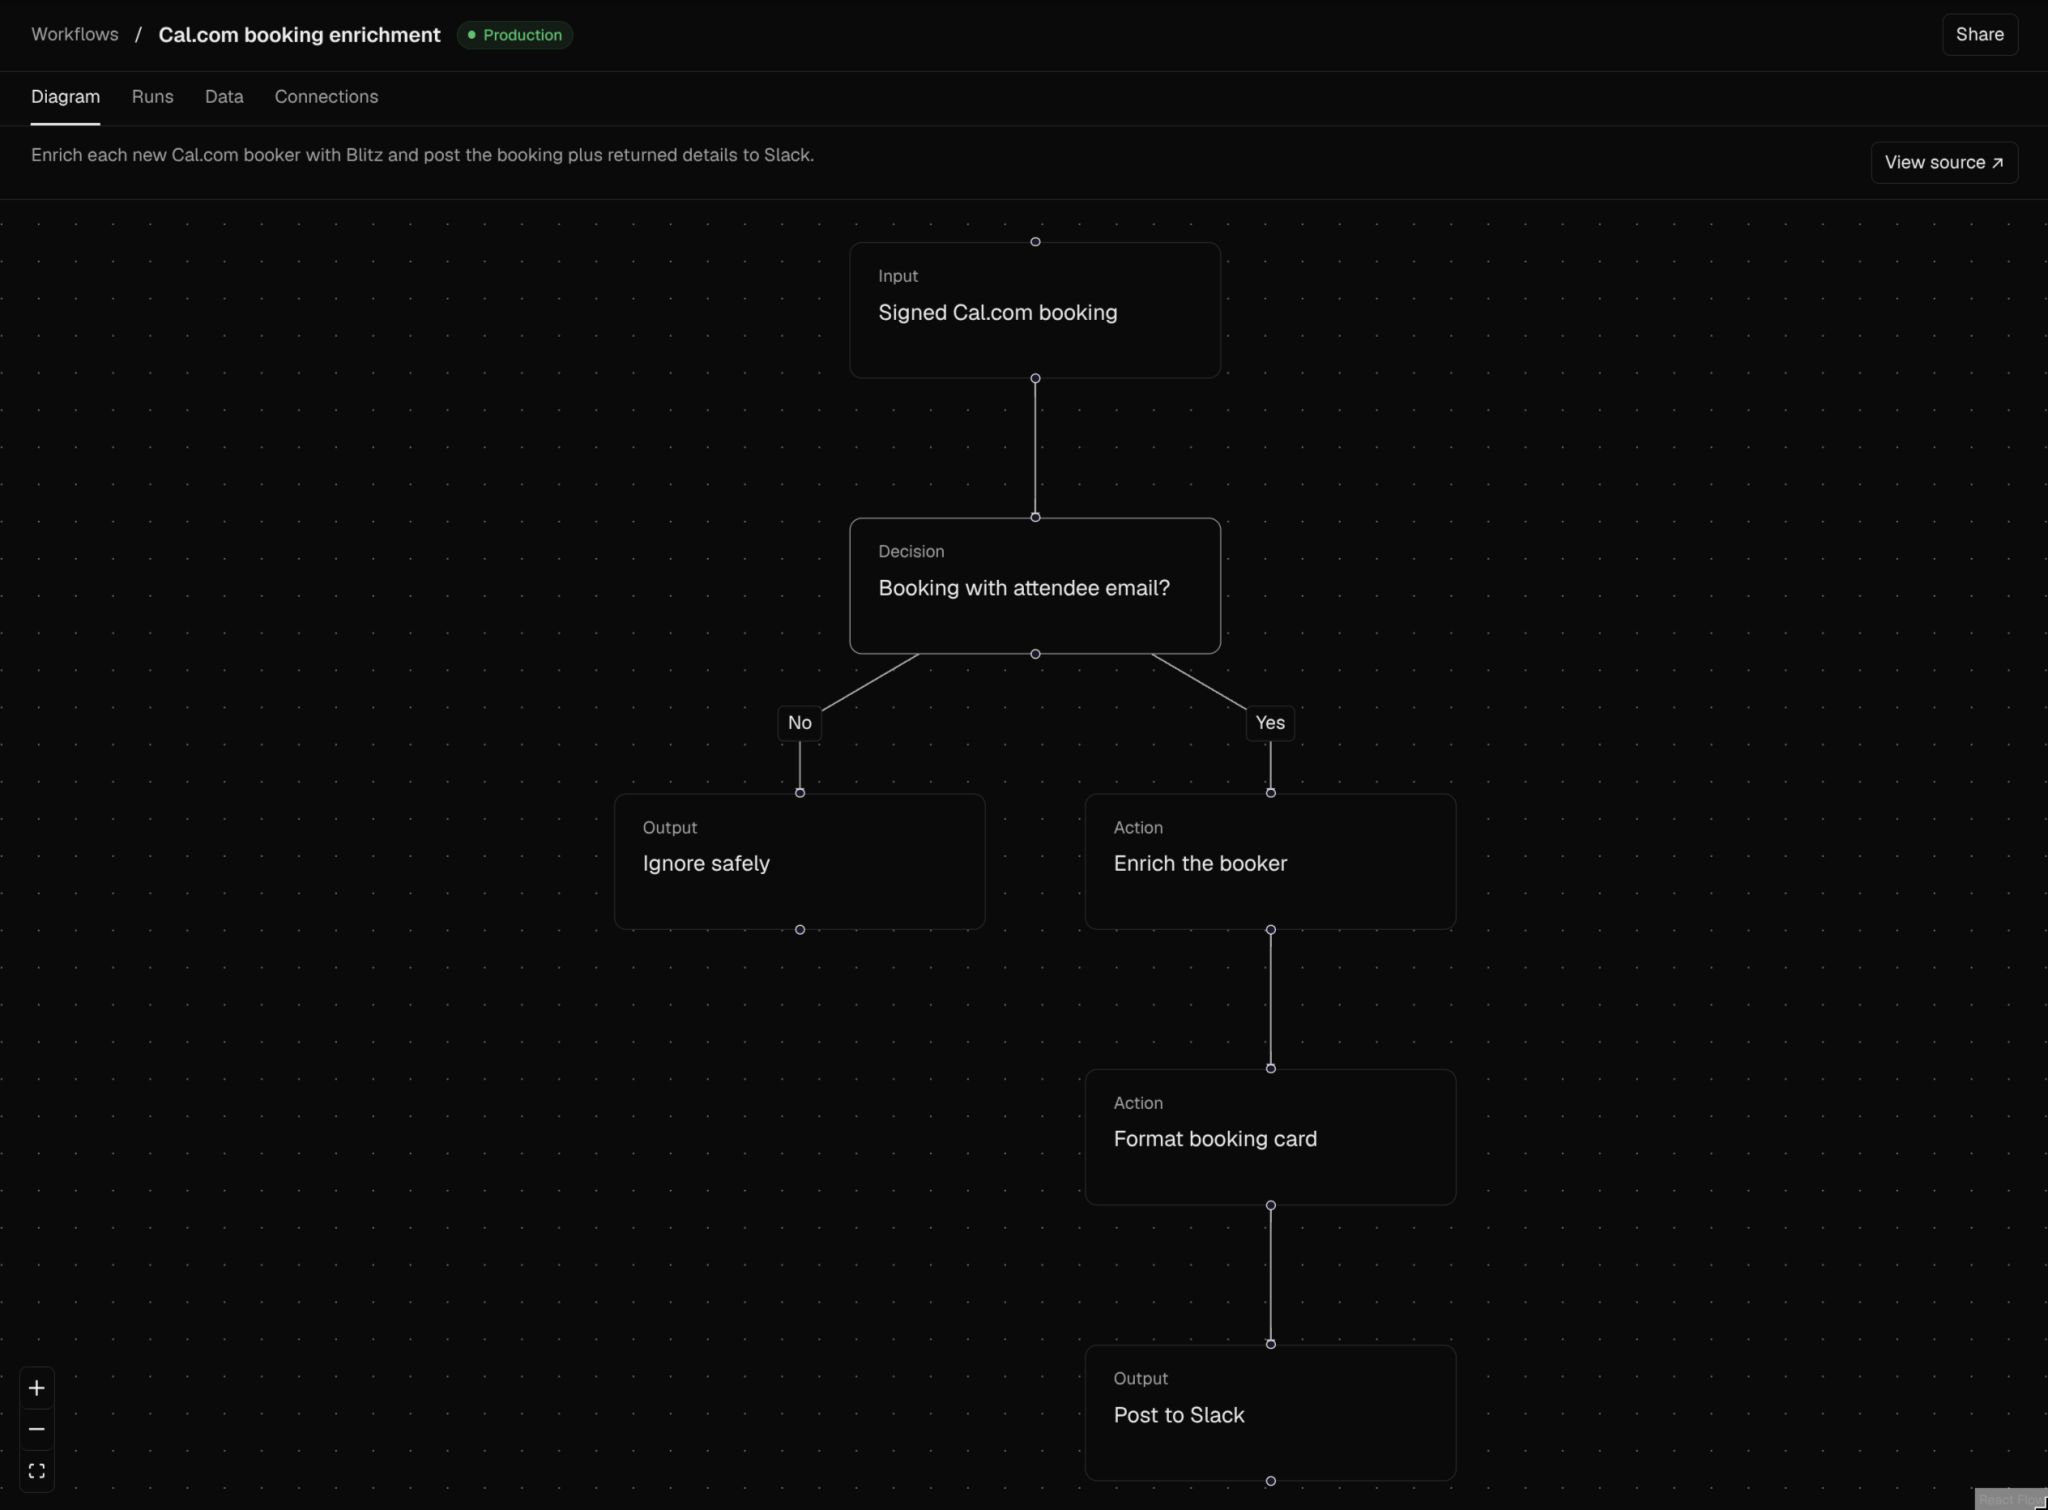Screen dimensions: 2048x1510
Task: Zoom out with the minus control
Action: pyautogui.click(x=37, y=1429)
